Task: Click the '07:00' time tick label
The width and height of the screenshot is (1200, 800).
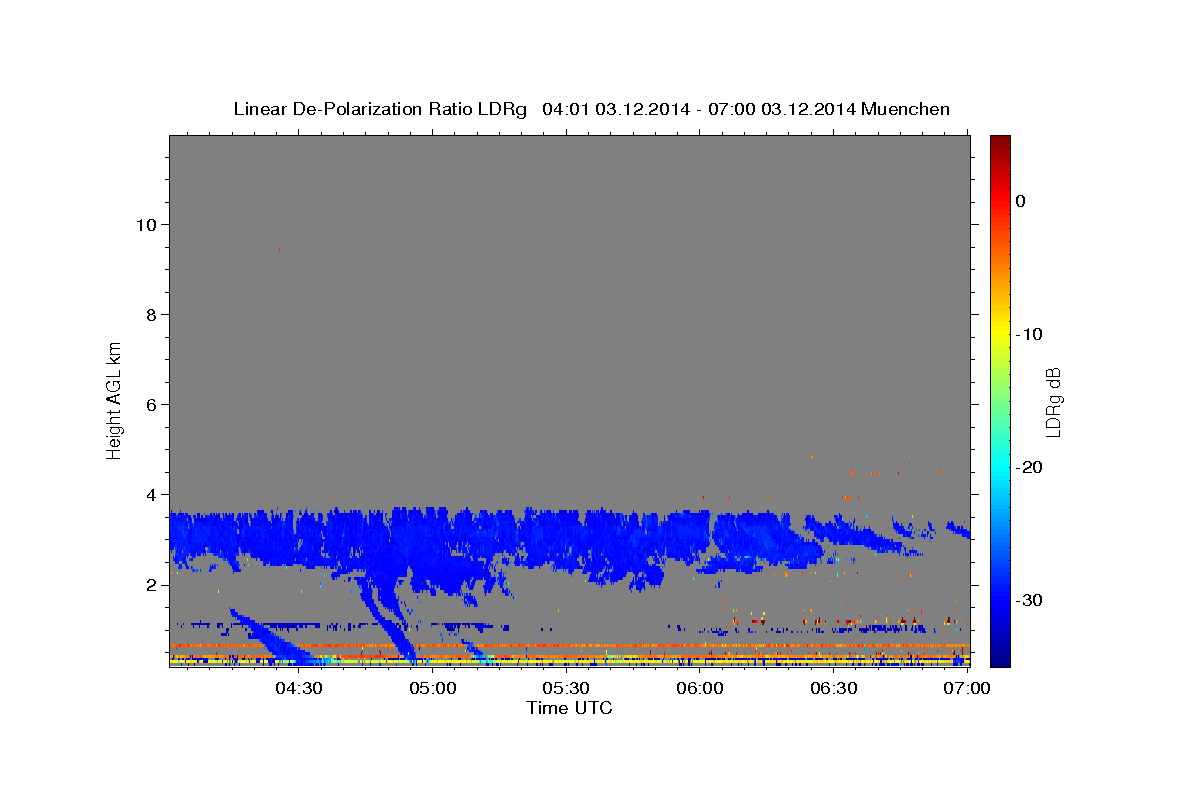Action: (967, 689)
